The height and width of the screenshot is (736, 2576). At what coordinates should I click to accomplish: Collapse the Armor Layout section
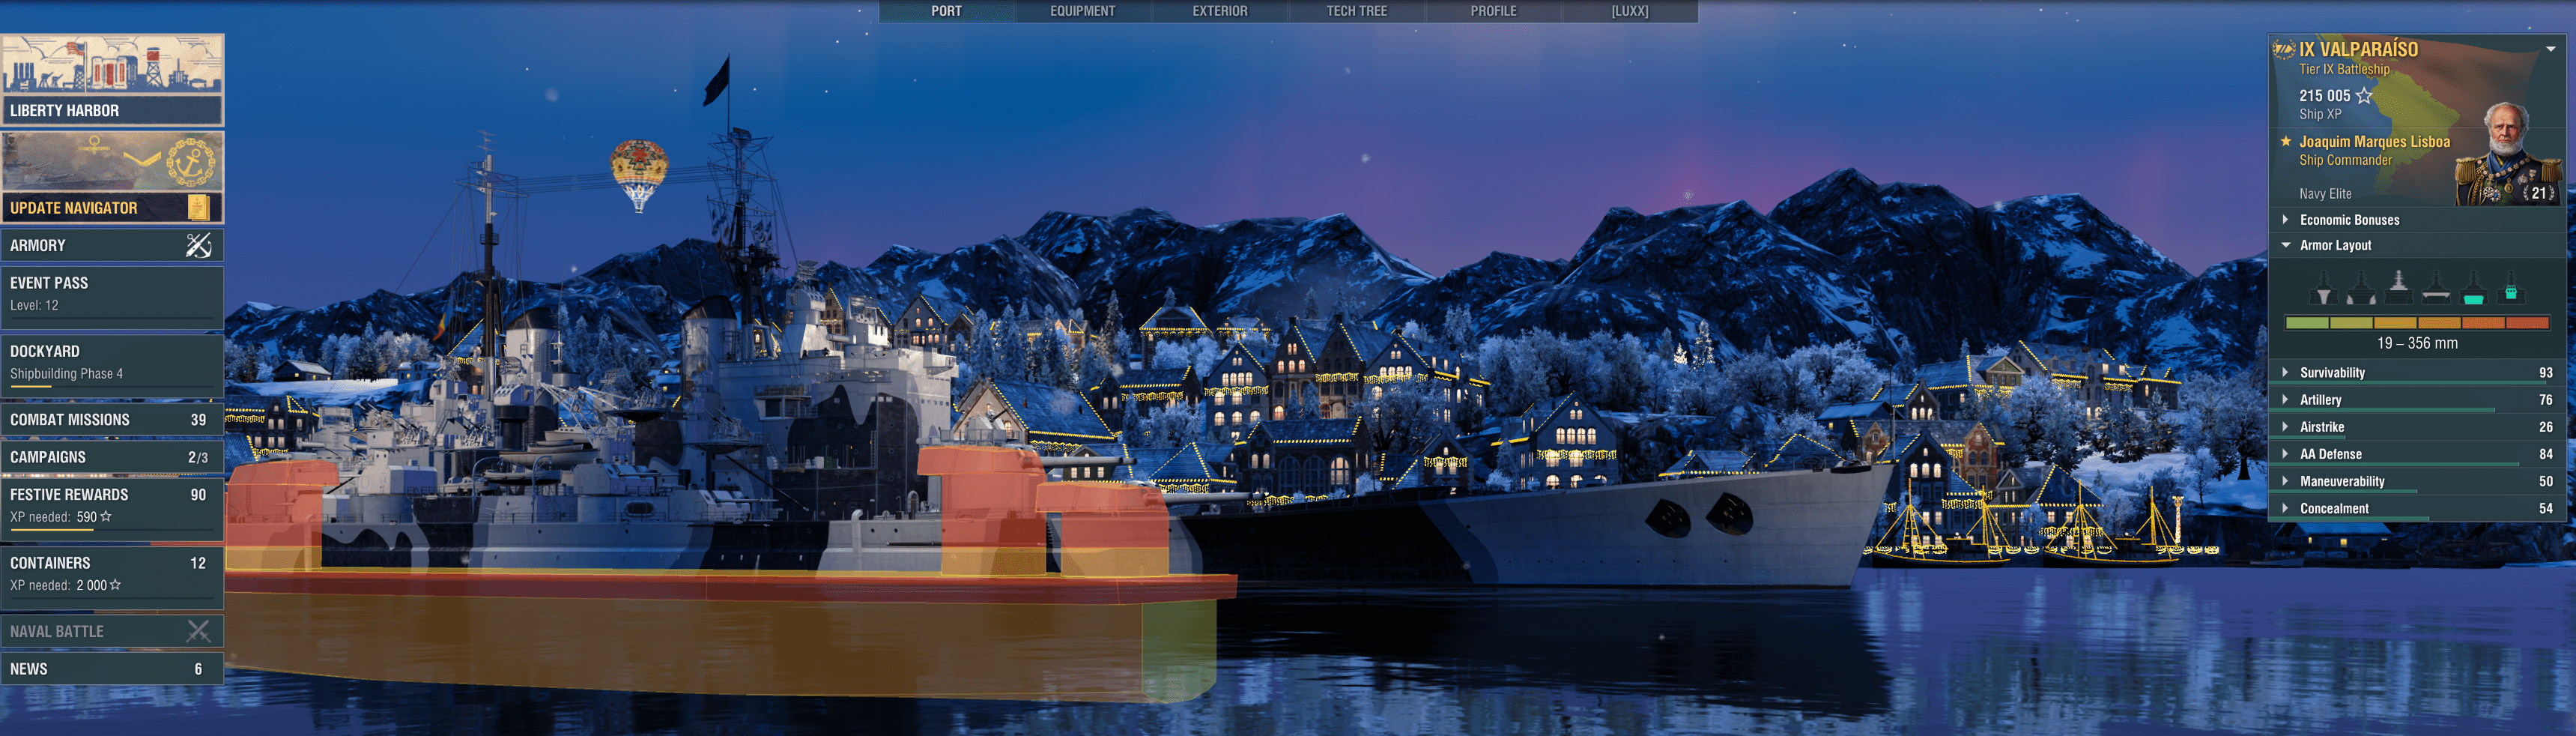point(2417,245)
